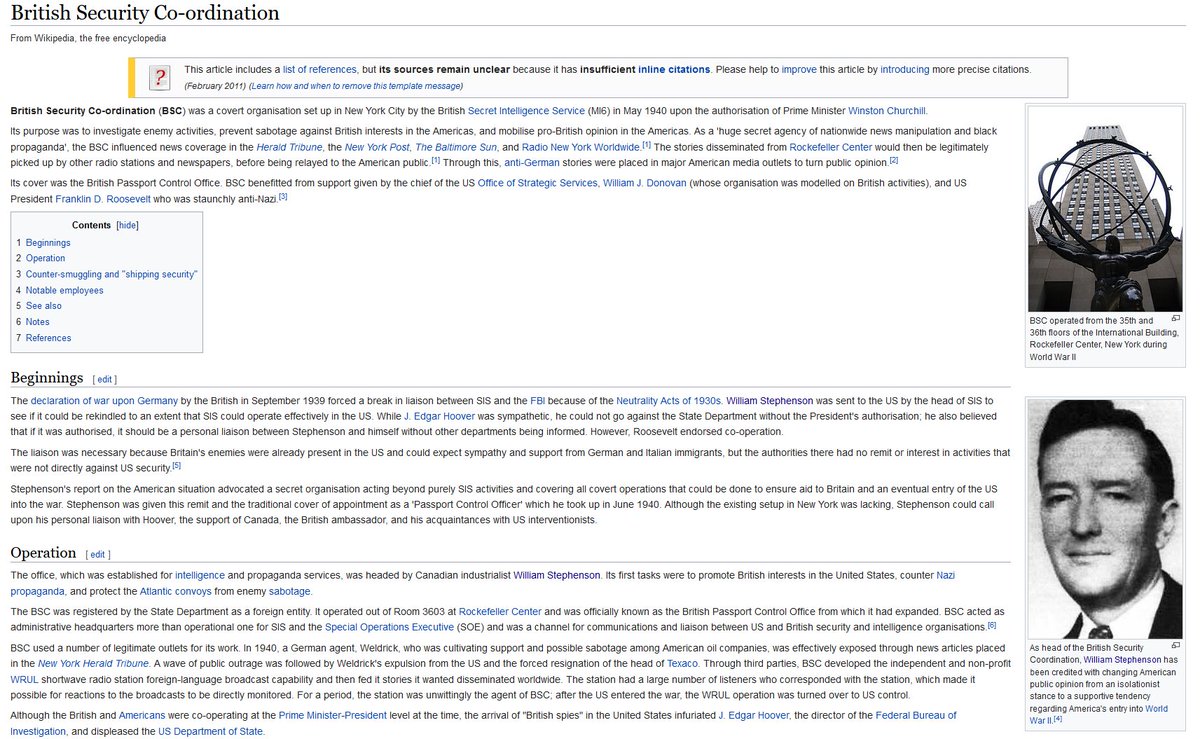This screenshot has width=1200, height=739.
Task: Open the WRUL link
Action: (26, 680)
